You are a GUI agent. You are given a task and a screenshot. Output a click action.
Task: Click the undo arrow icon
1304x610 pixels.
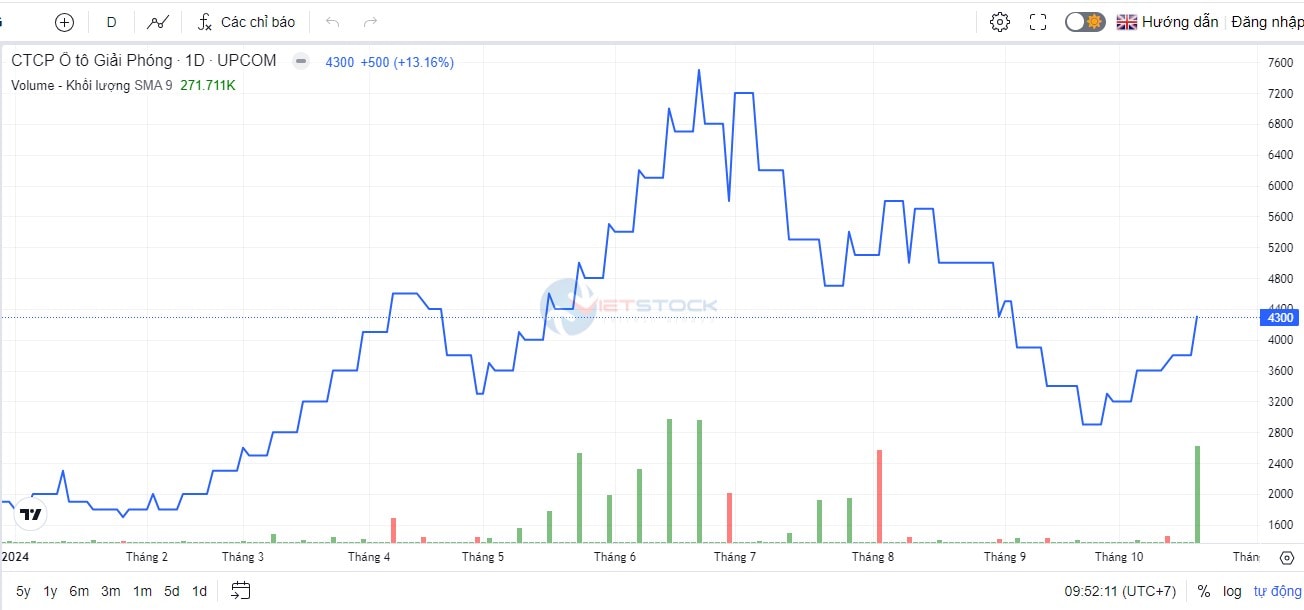[x=333, y=22]
